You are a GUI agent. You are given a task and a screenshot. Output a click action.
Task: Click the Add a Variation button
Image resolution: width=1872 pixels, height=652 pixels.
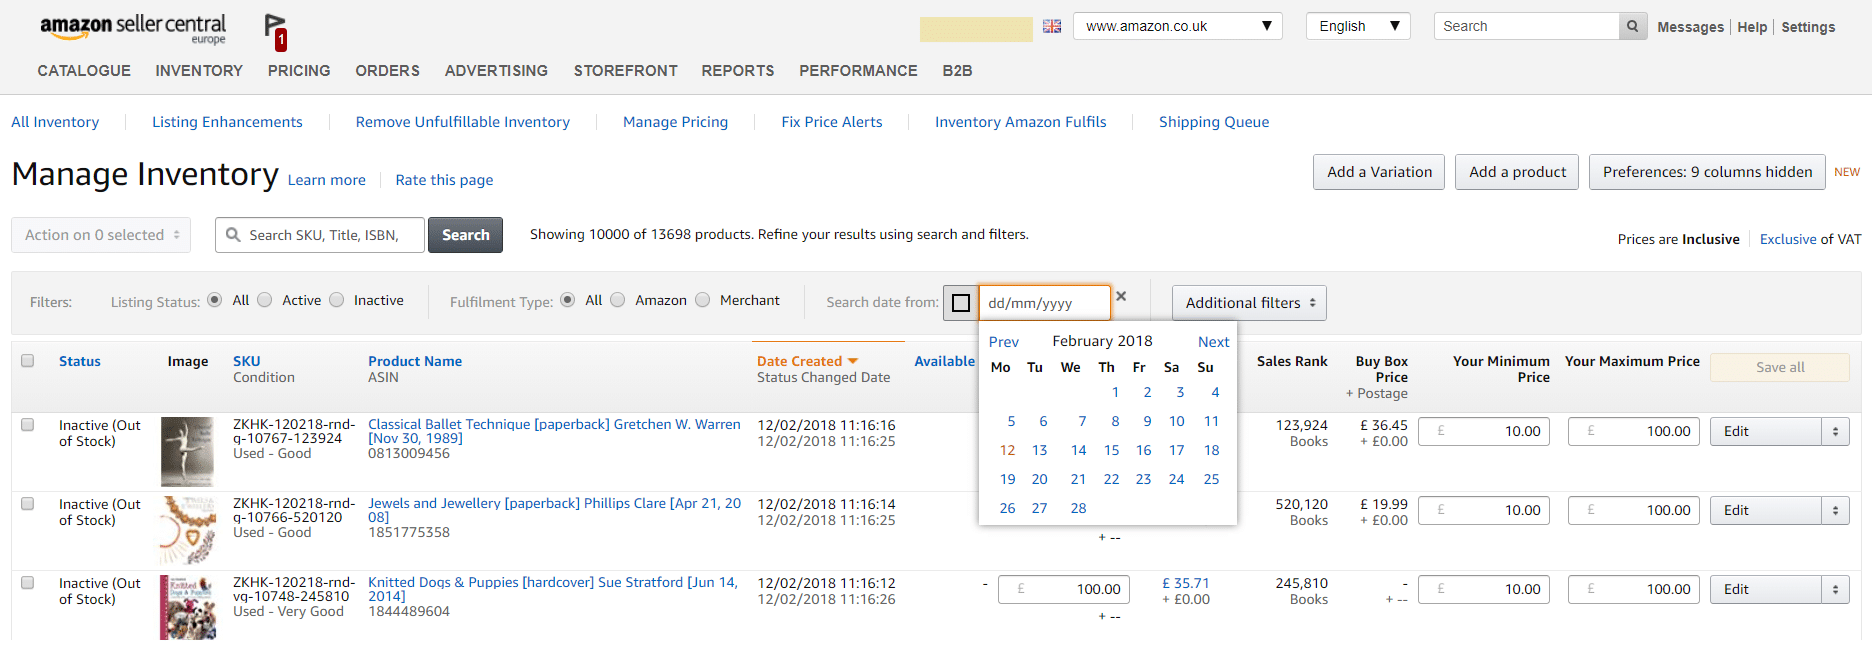click(1379, 172)
